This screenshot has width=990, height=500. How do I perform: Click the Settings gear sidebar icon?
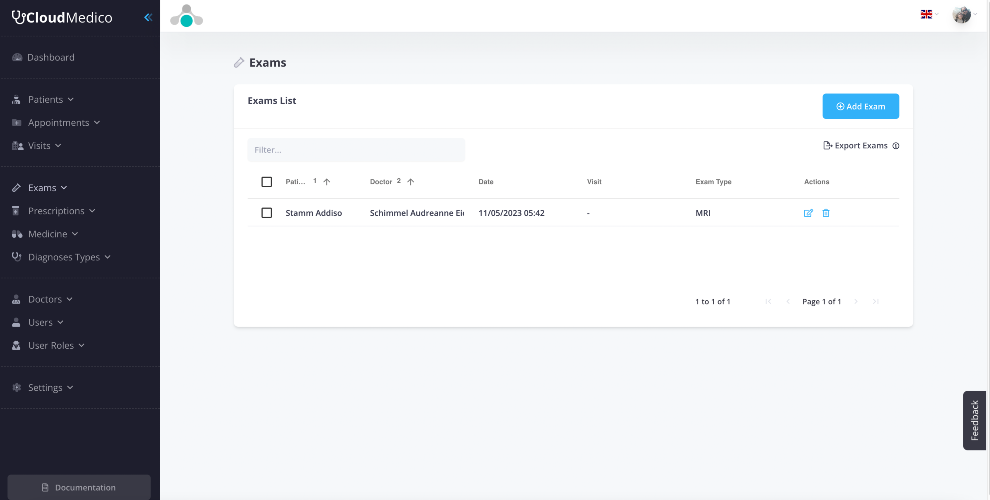pyautogui.click(x=16, y=388)
